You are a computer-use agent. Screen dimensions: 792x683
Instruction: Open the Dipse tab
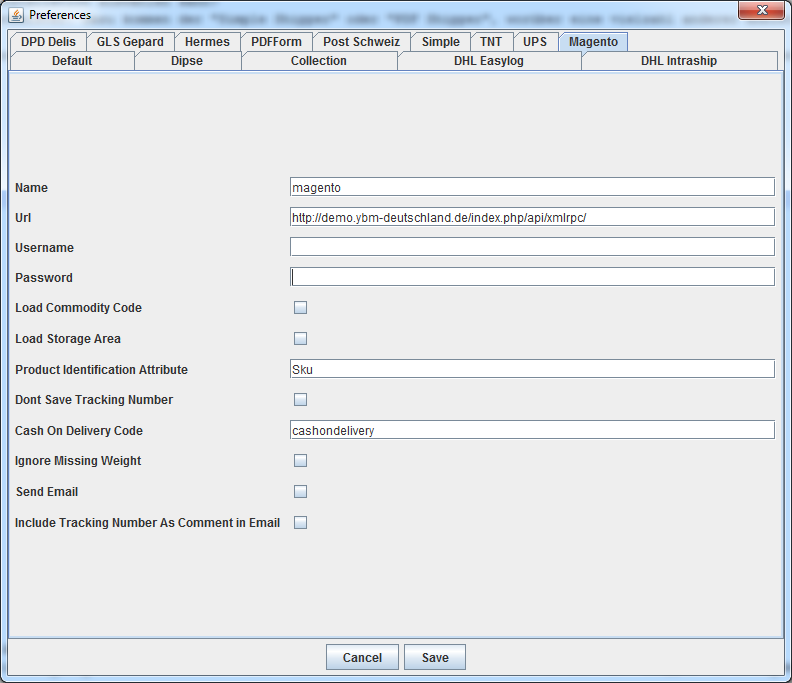187,61
